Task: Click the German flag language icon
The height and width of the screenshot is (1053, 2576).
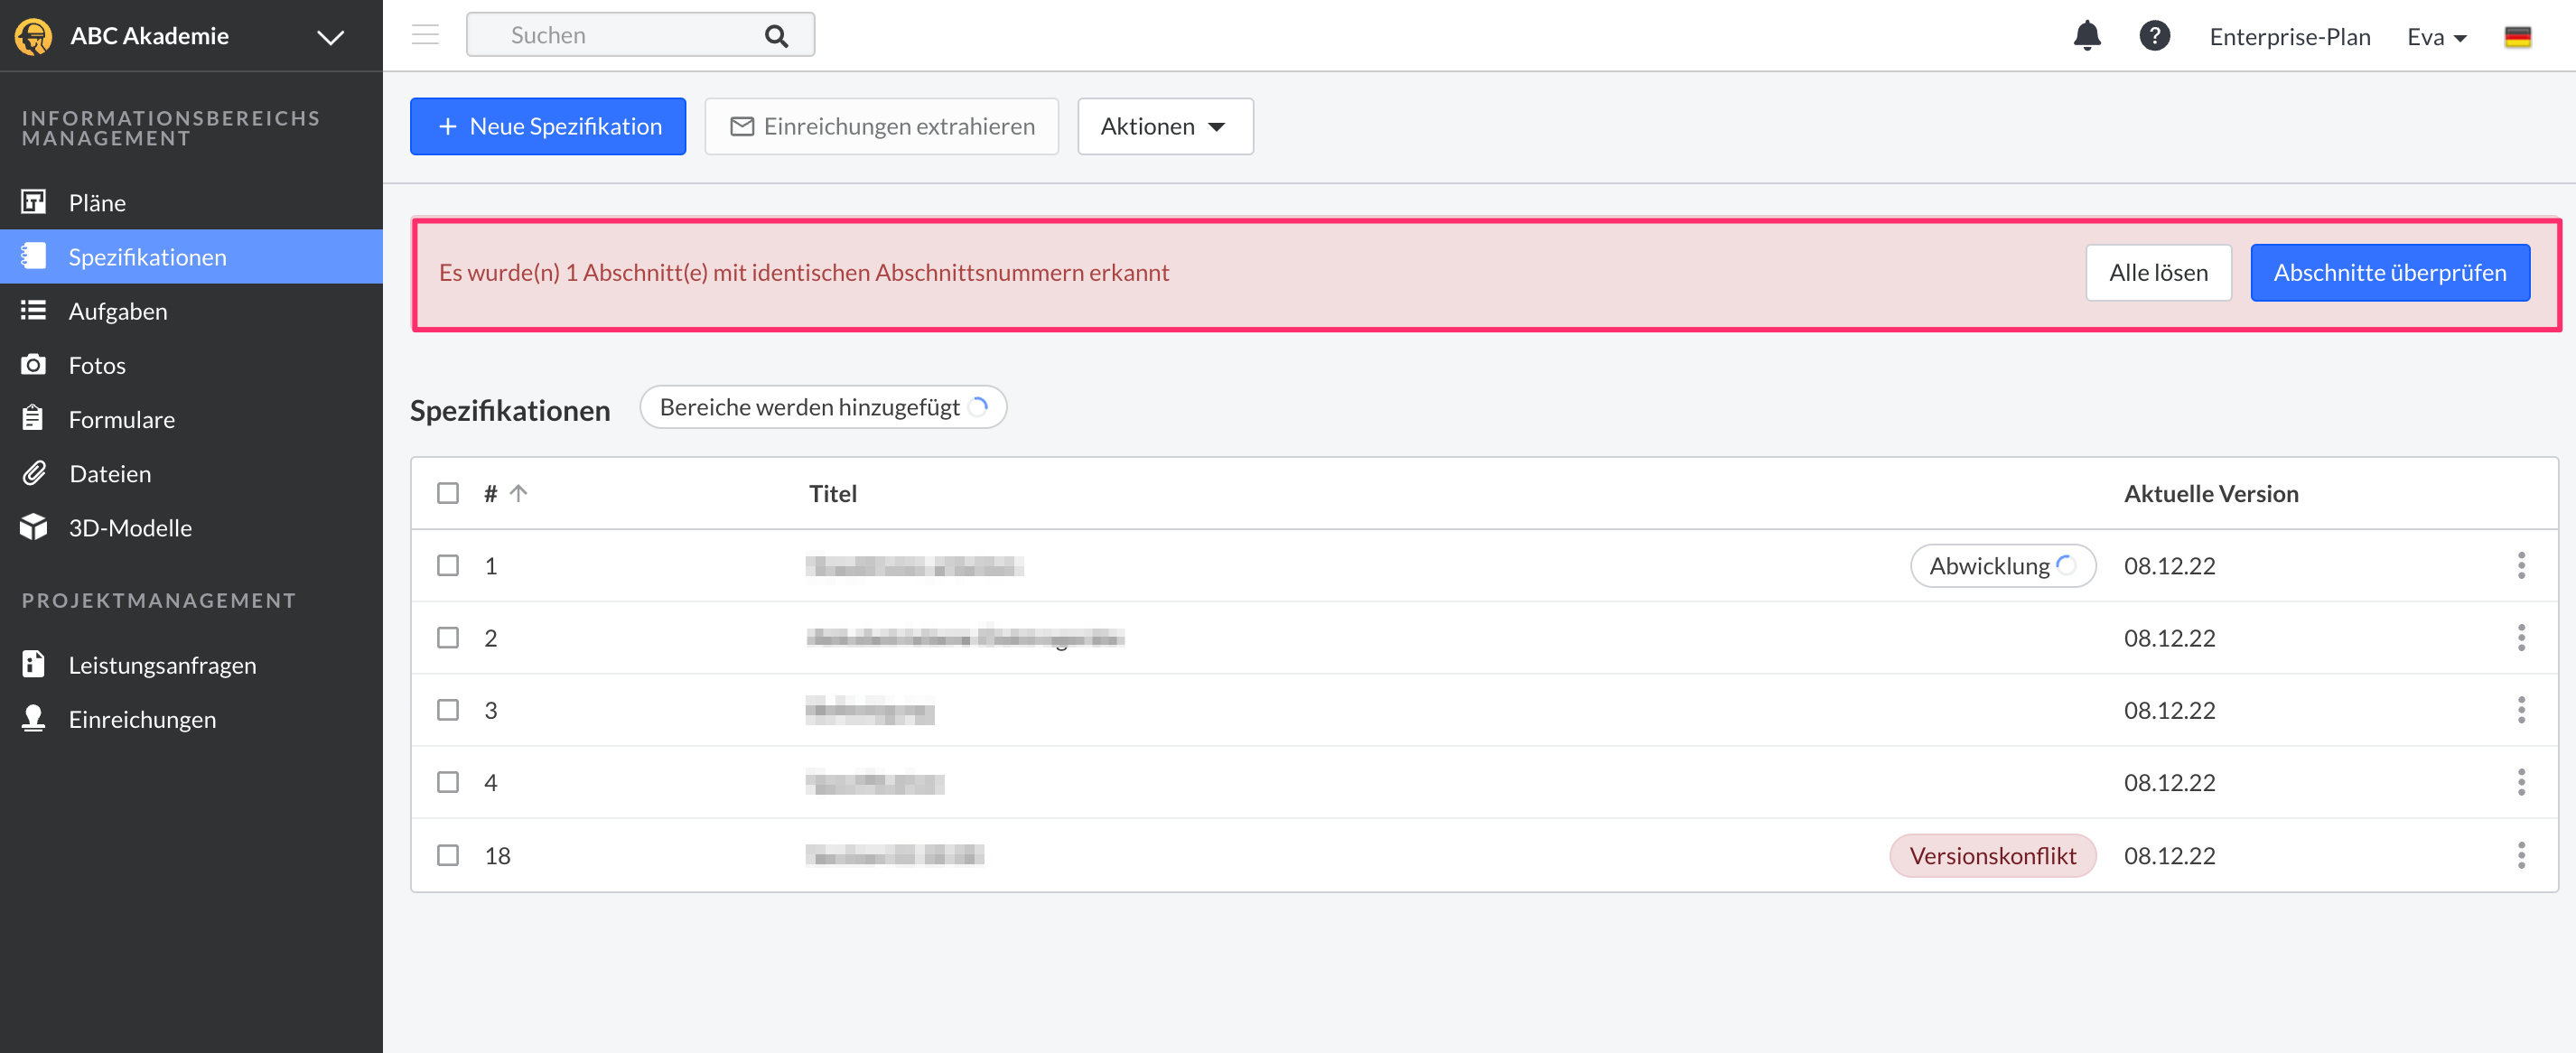Action: tap(2517, 37)
